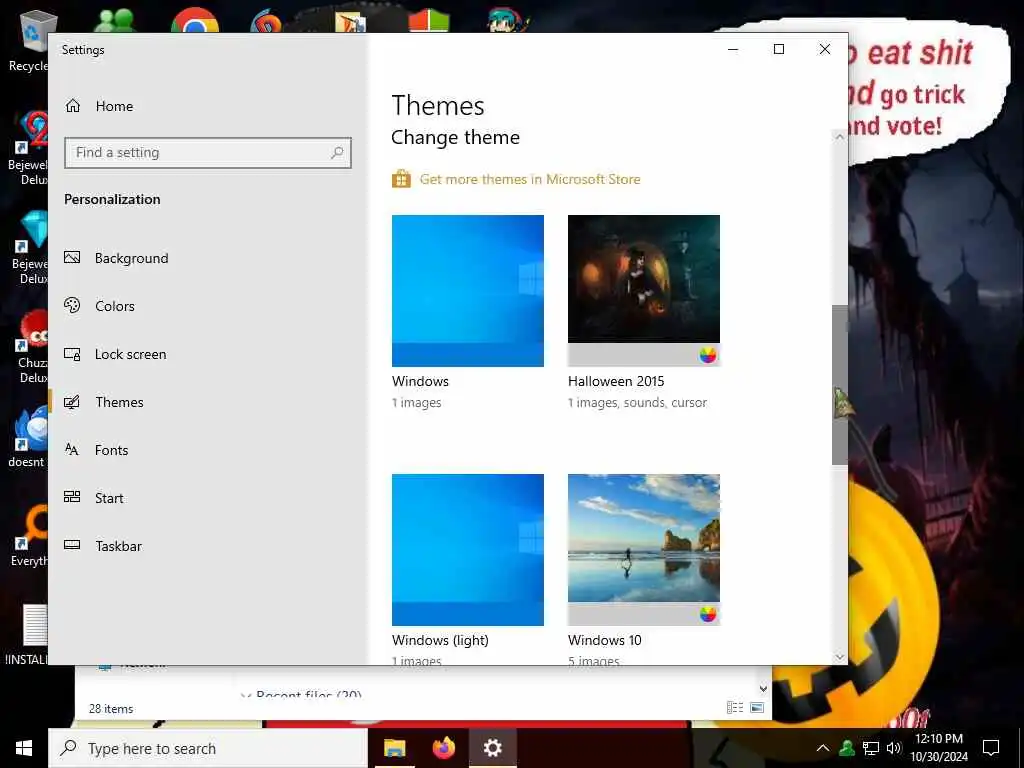Maximize the Settings window

778,49
